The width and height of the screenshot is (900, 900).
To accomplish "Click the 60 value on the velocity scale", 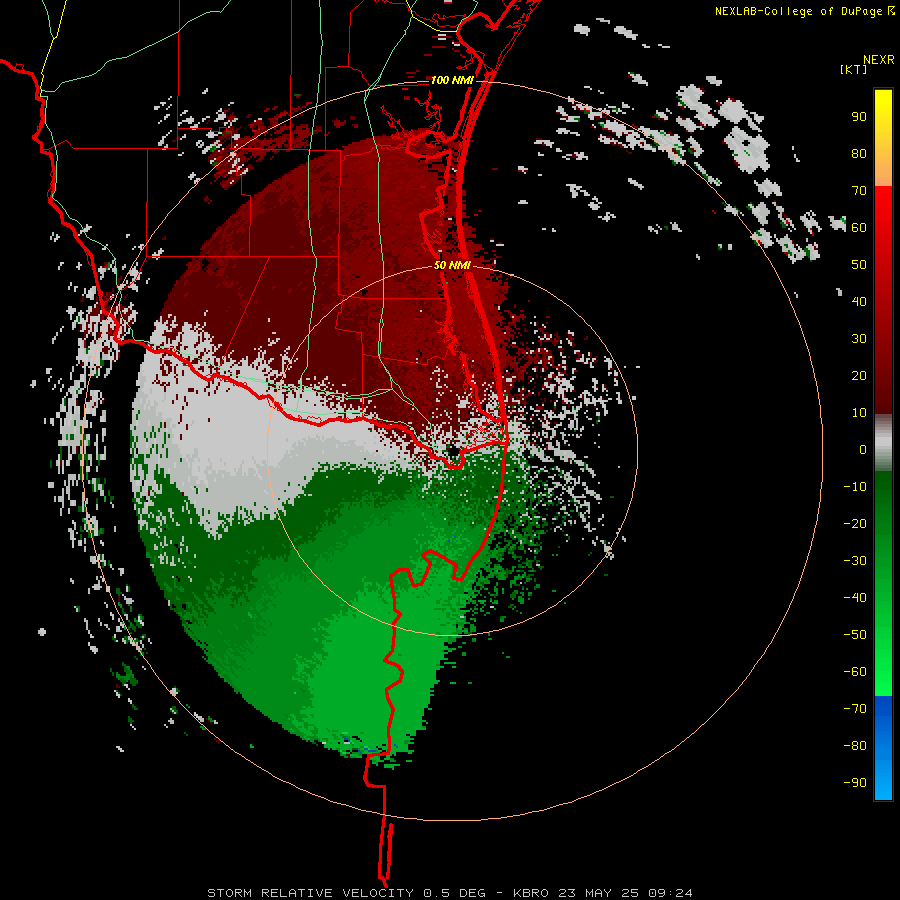I will [x=859, y=228].
